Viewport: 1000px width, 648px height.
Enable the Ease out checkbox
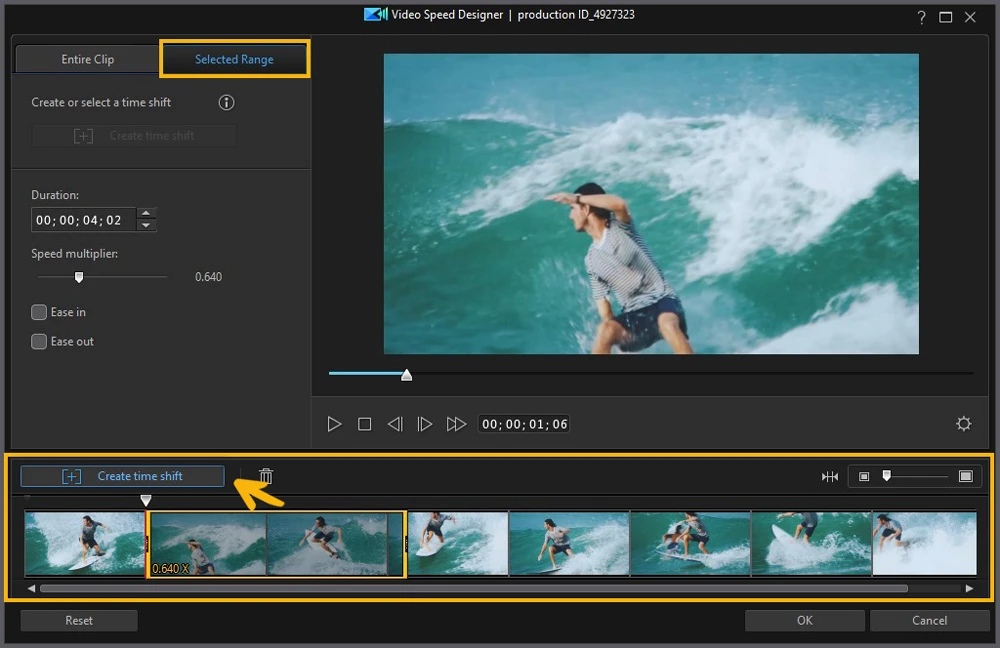coord(39,341)
